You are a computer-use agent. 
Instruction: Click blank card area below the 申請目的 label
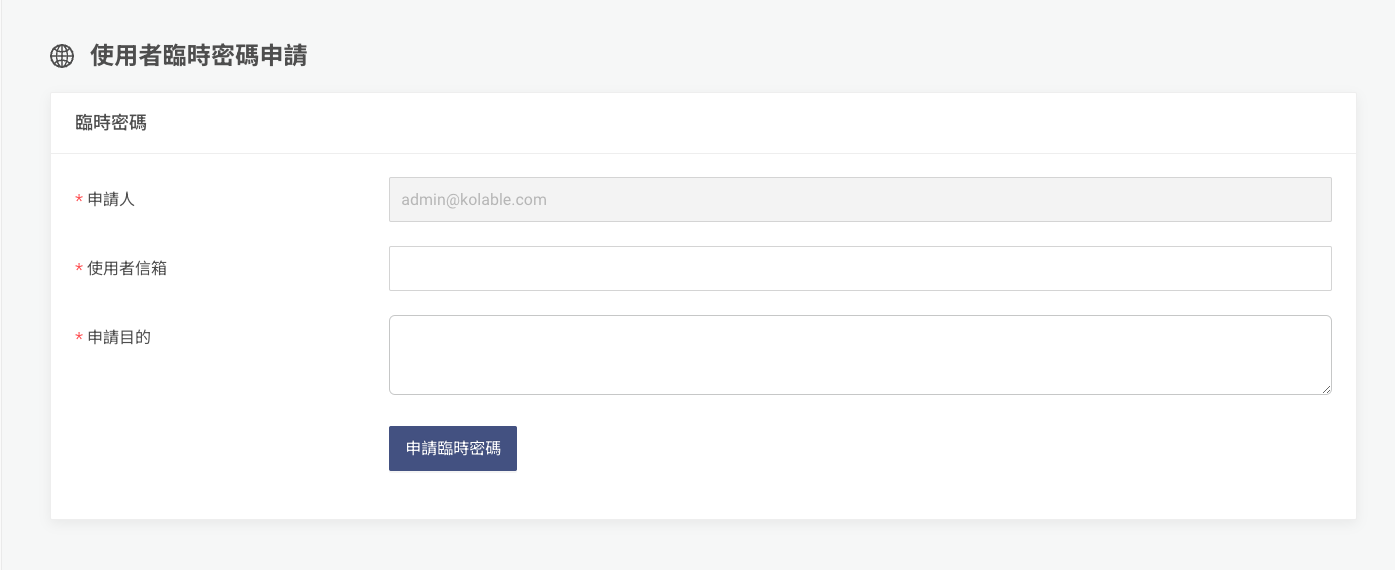pos(200,420)
